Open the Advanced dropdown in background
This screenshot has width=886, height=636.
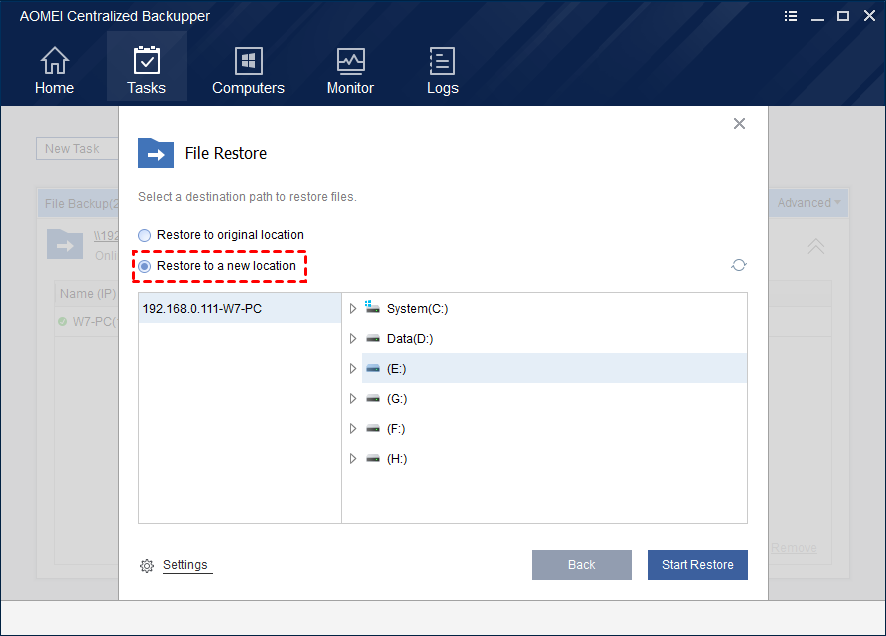pos(809,203)
